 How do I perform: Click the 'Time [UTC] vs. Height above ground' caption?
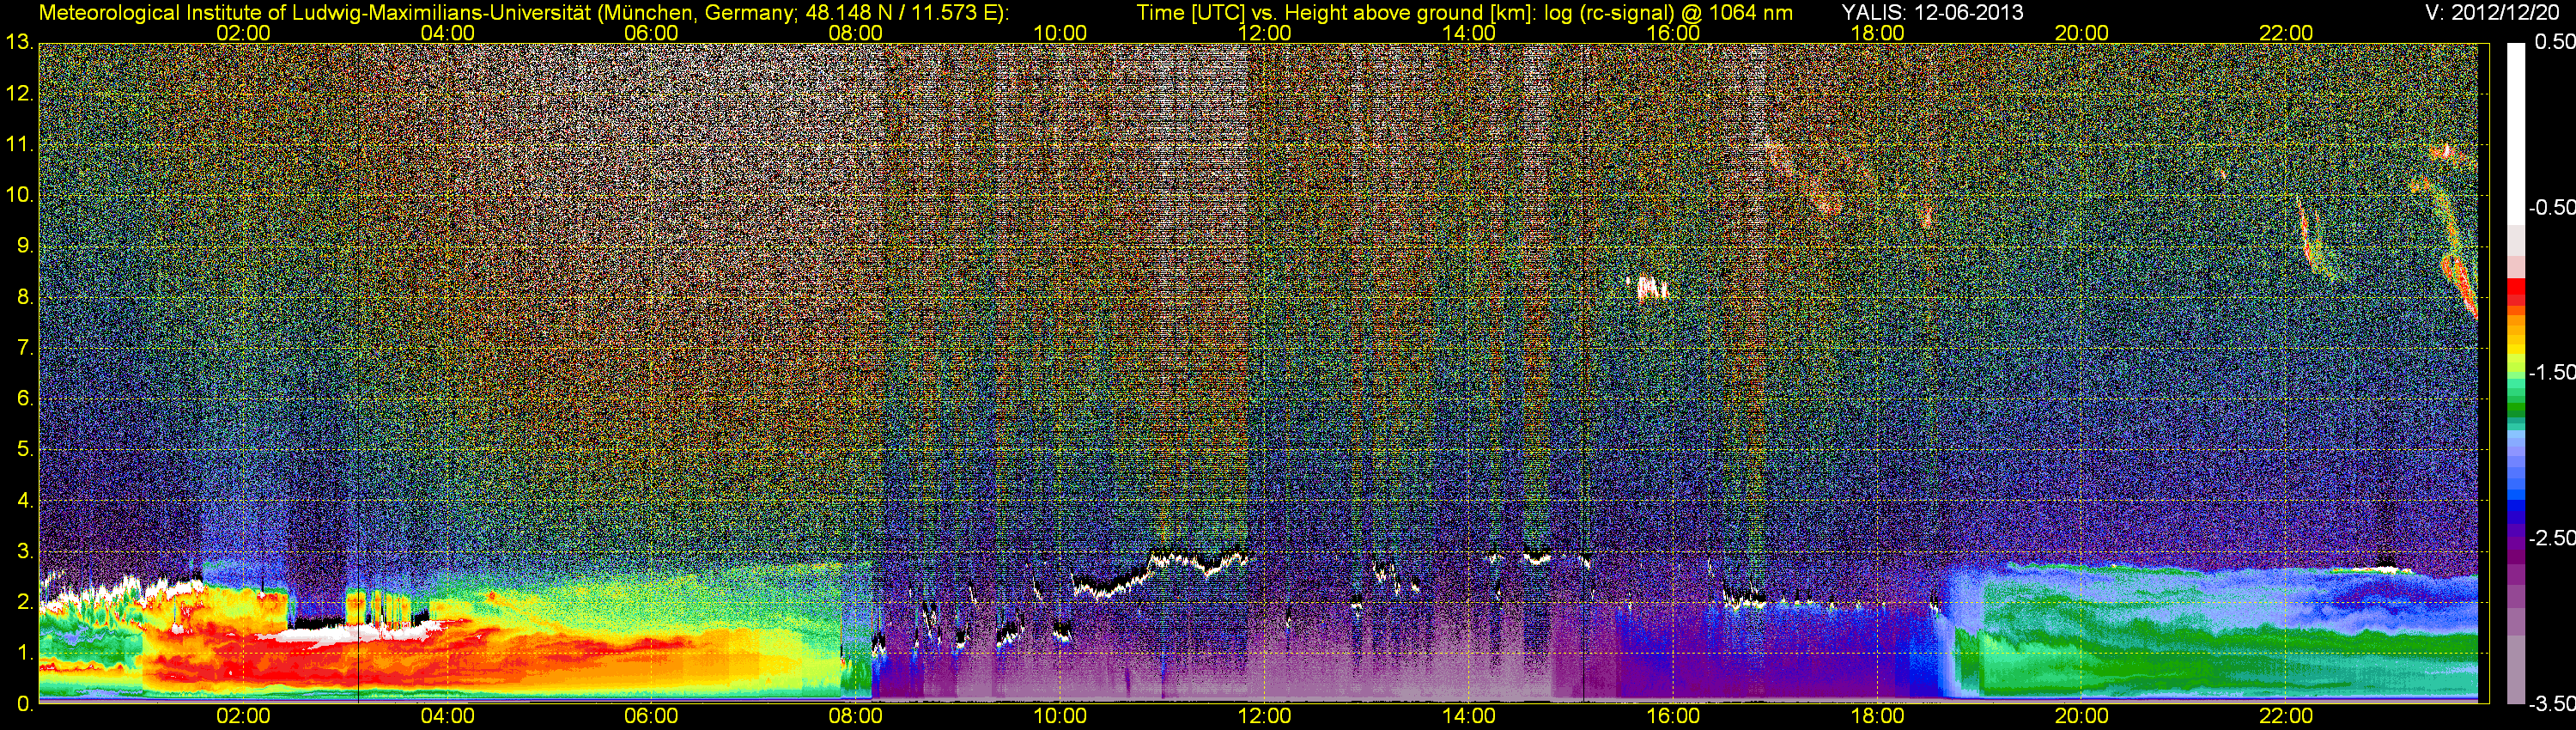pos(1464,13)
